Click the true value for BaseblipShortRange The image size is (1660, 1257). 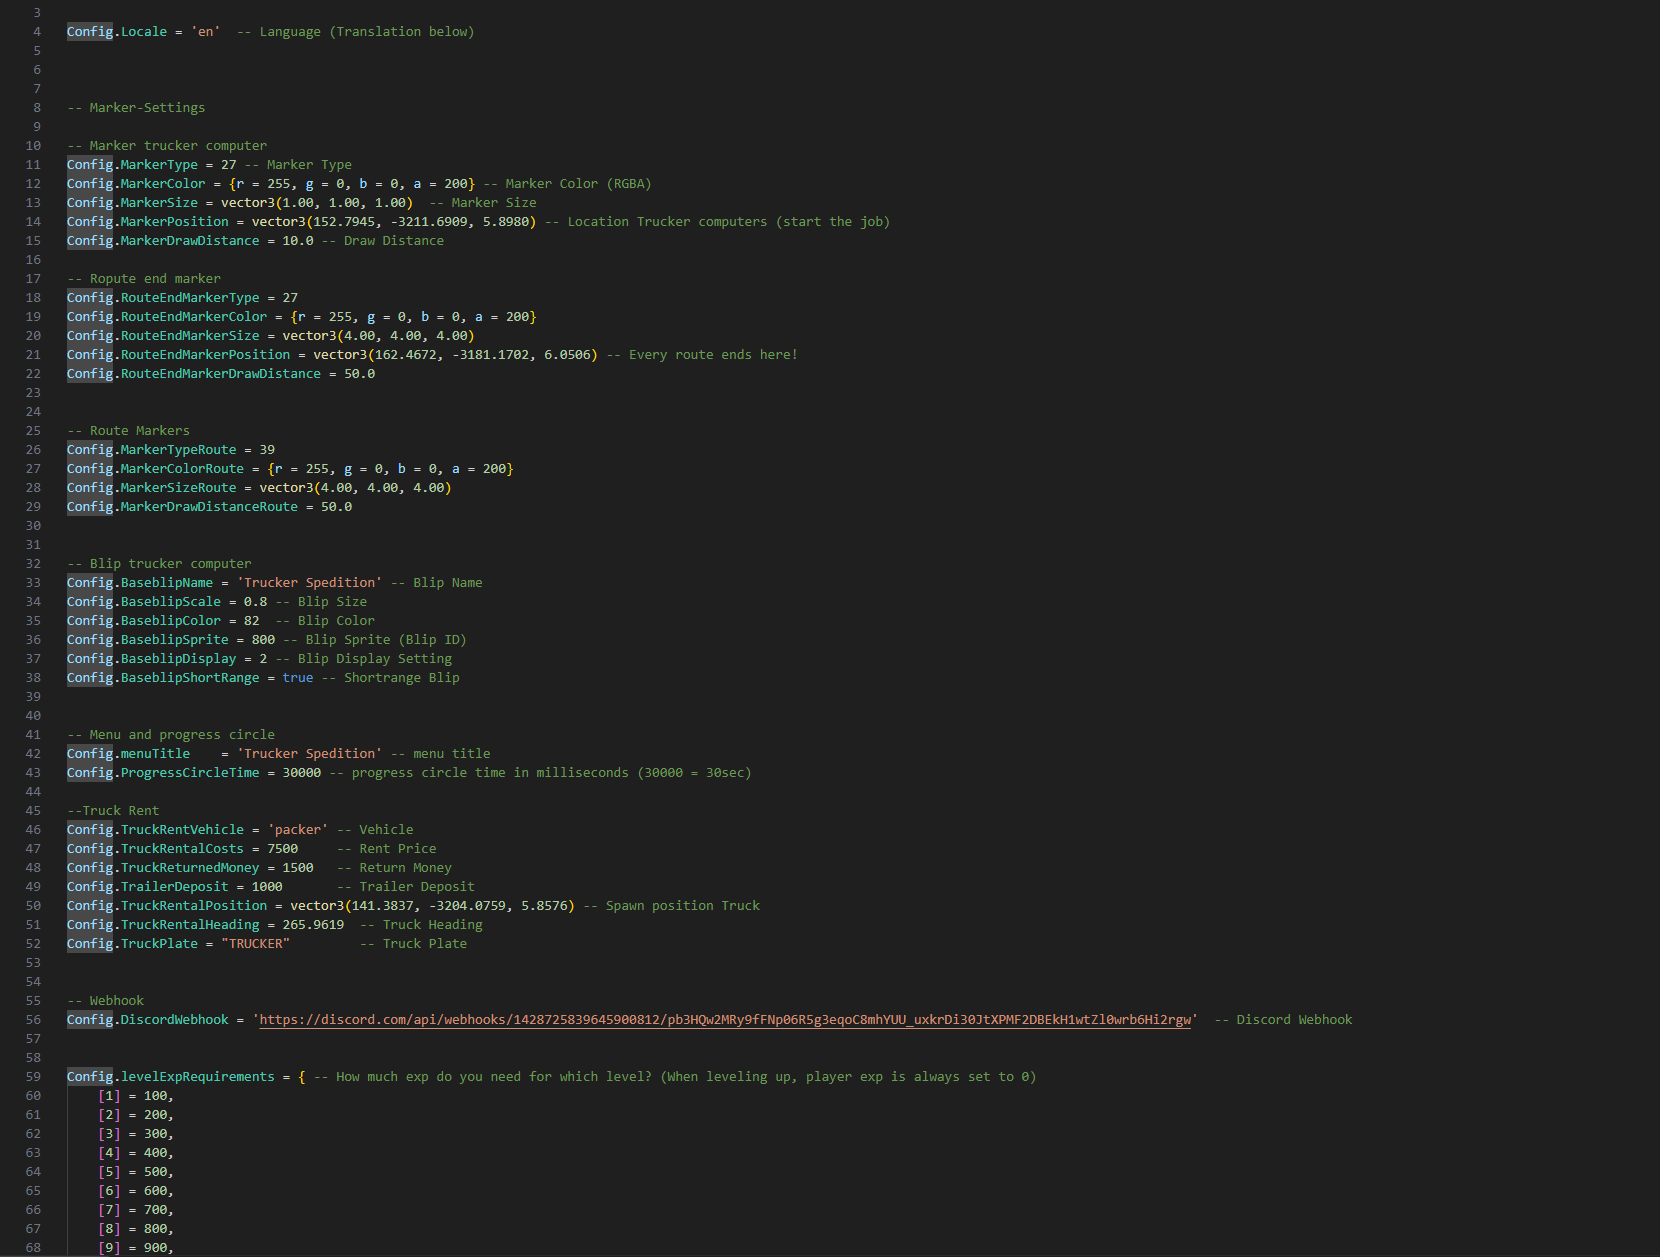click(x=298, y=678)
